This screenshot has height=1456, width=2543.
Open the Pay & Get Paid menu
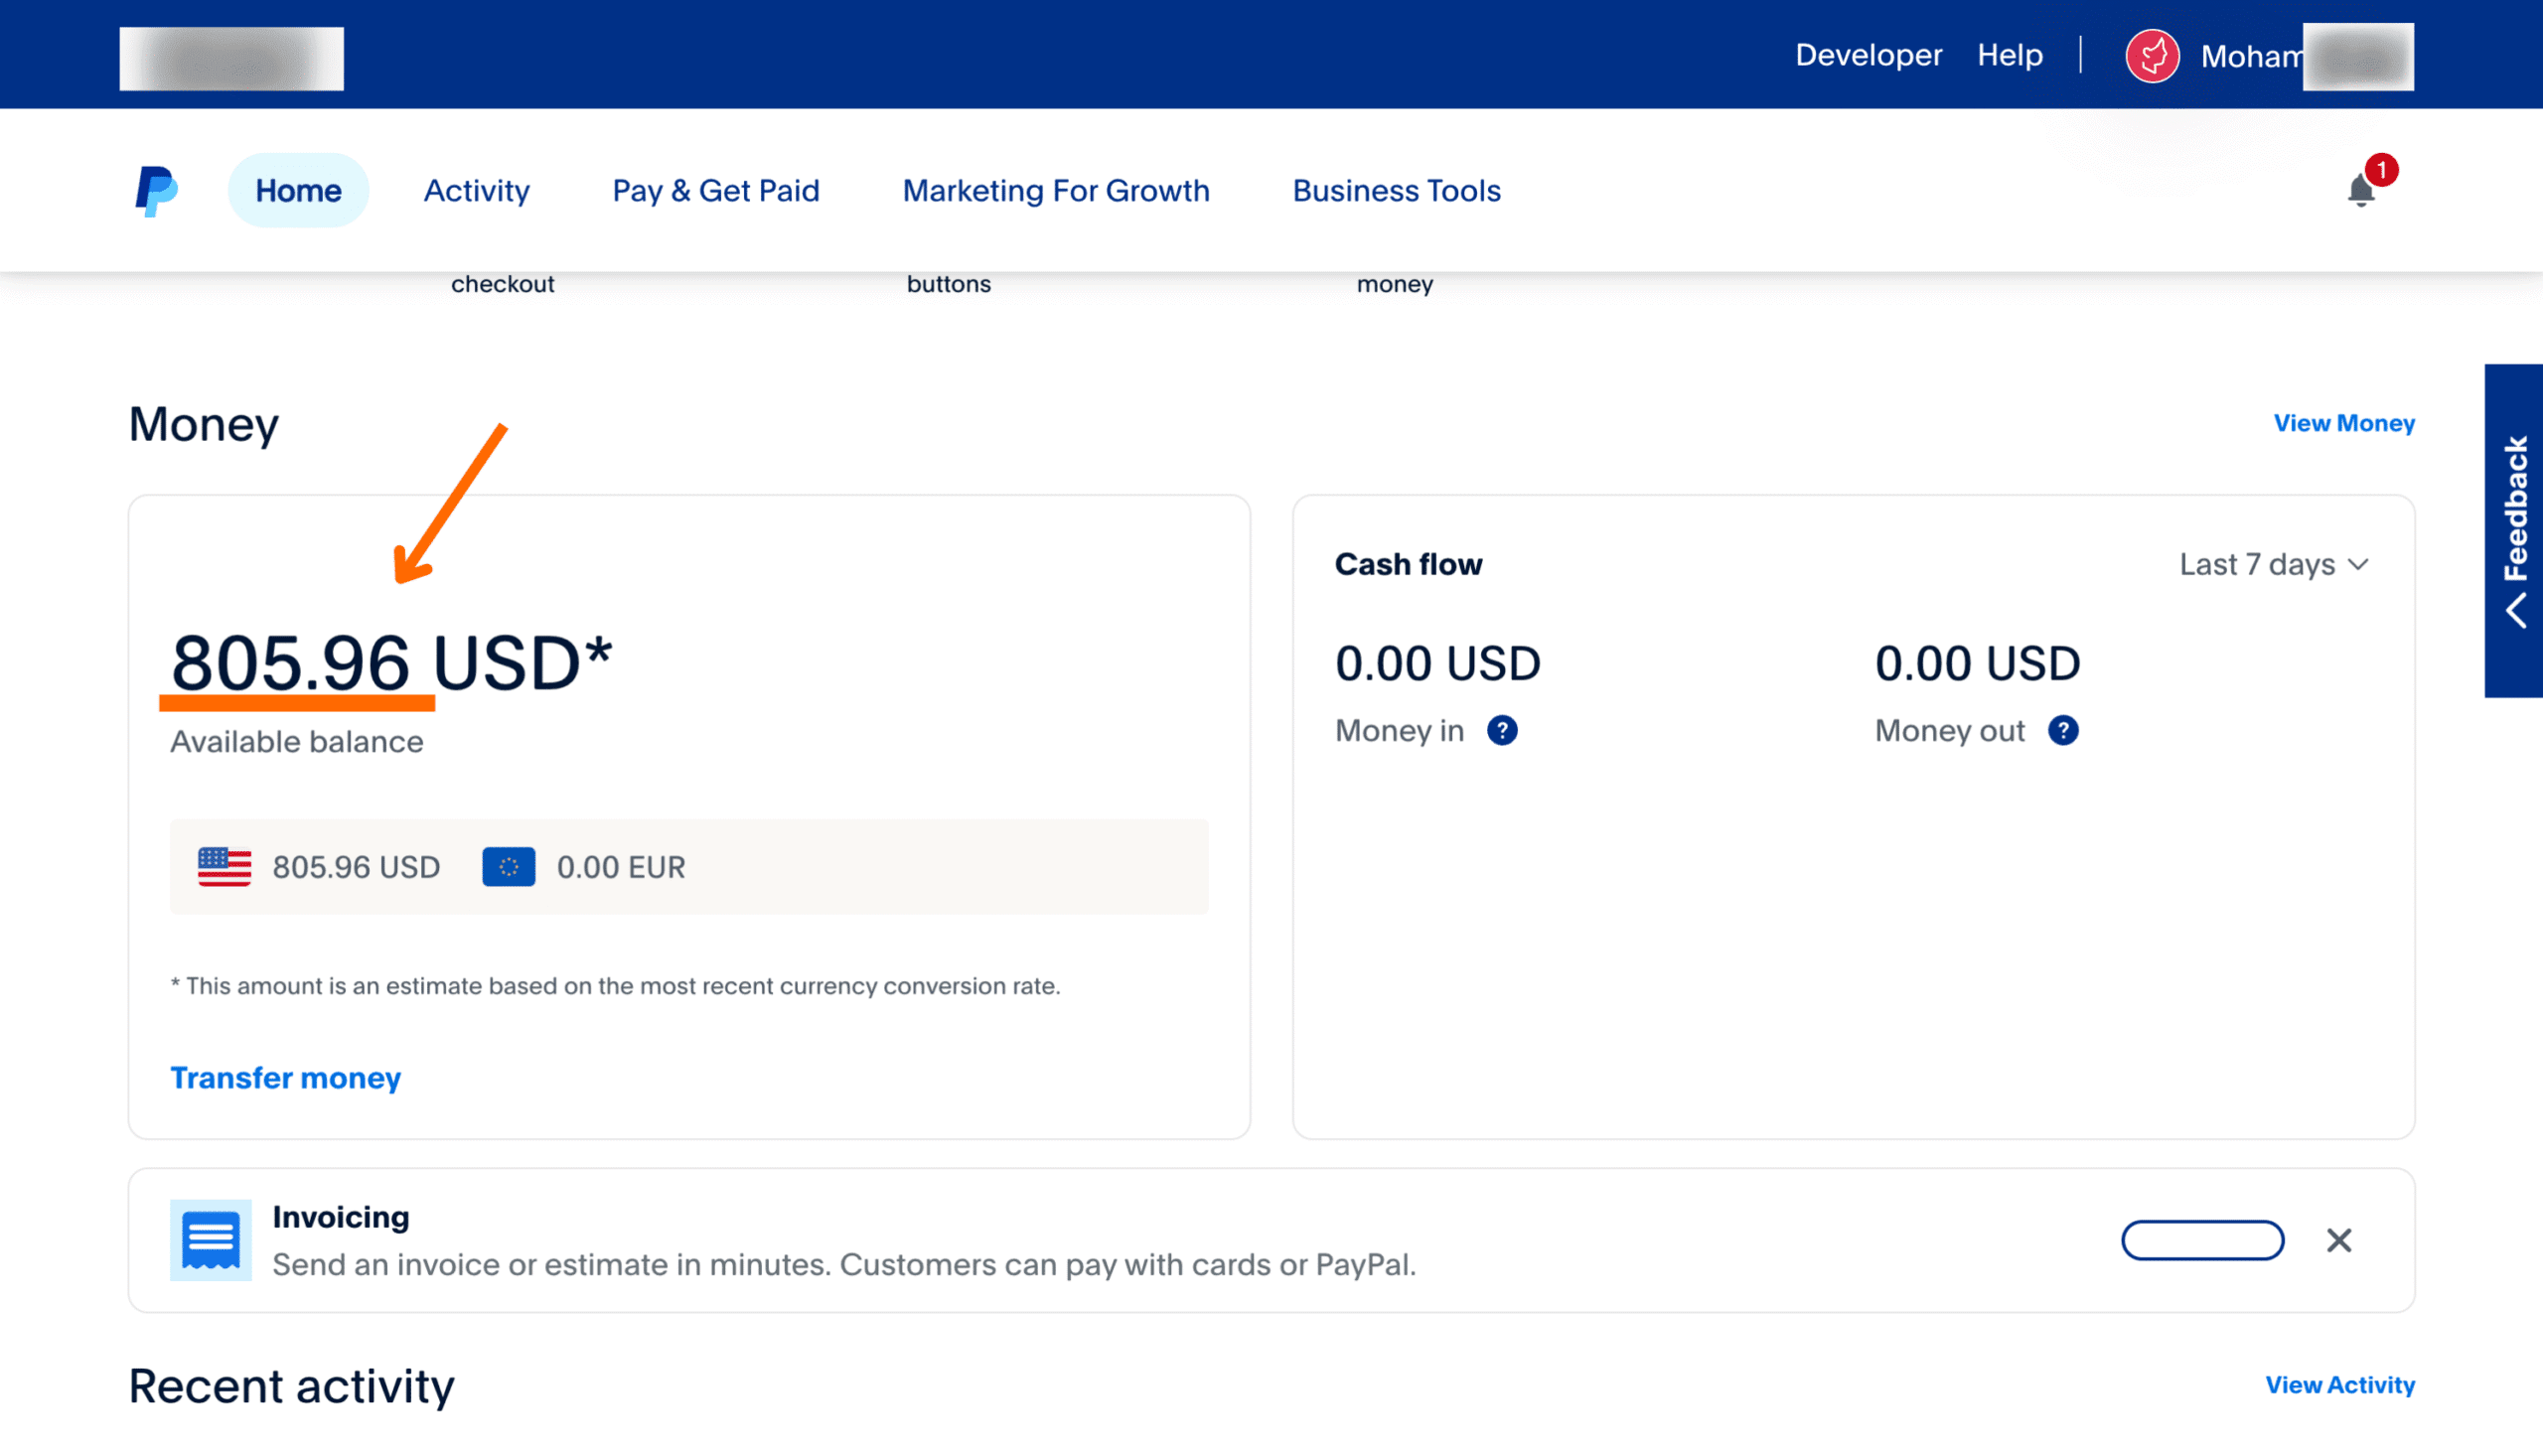[x=716, y=190]
